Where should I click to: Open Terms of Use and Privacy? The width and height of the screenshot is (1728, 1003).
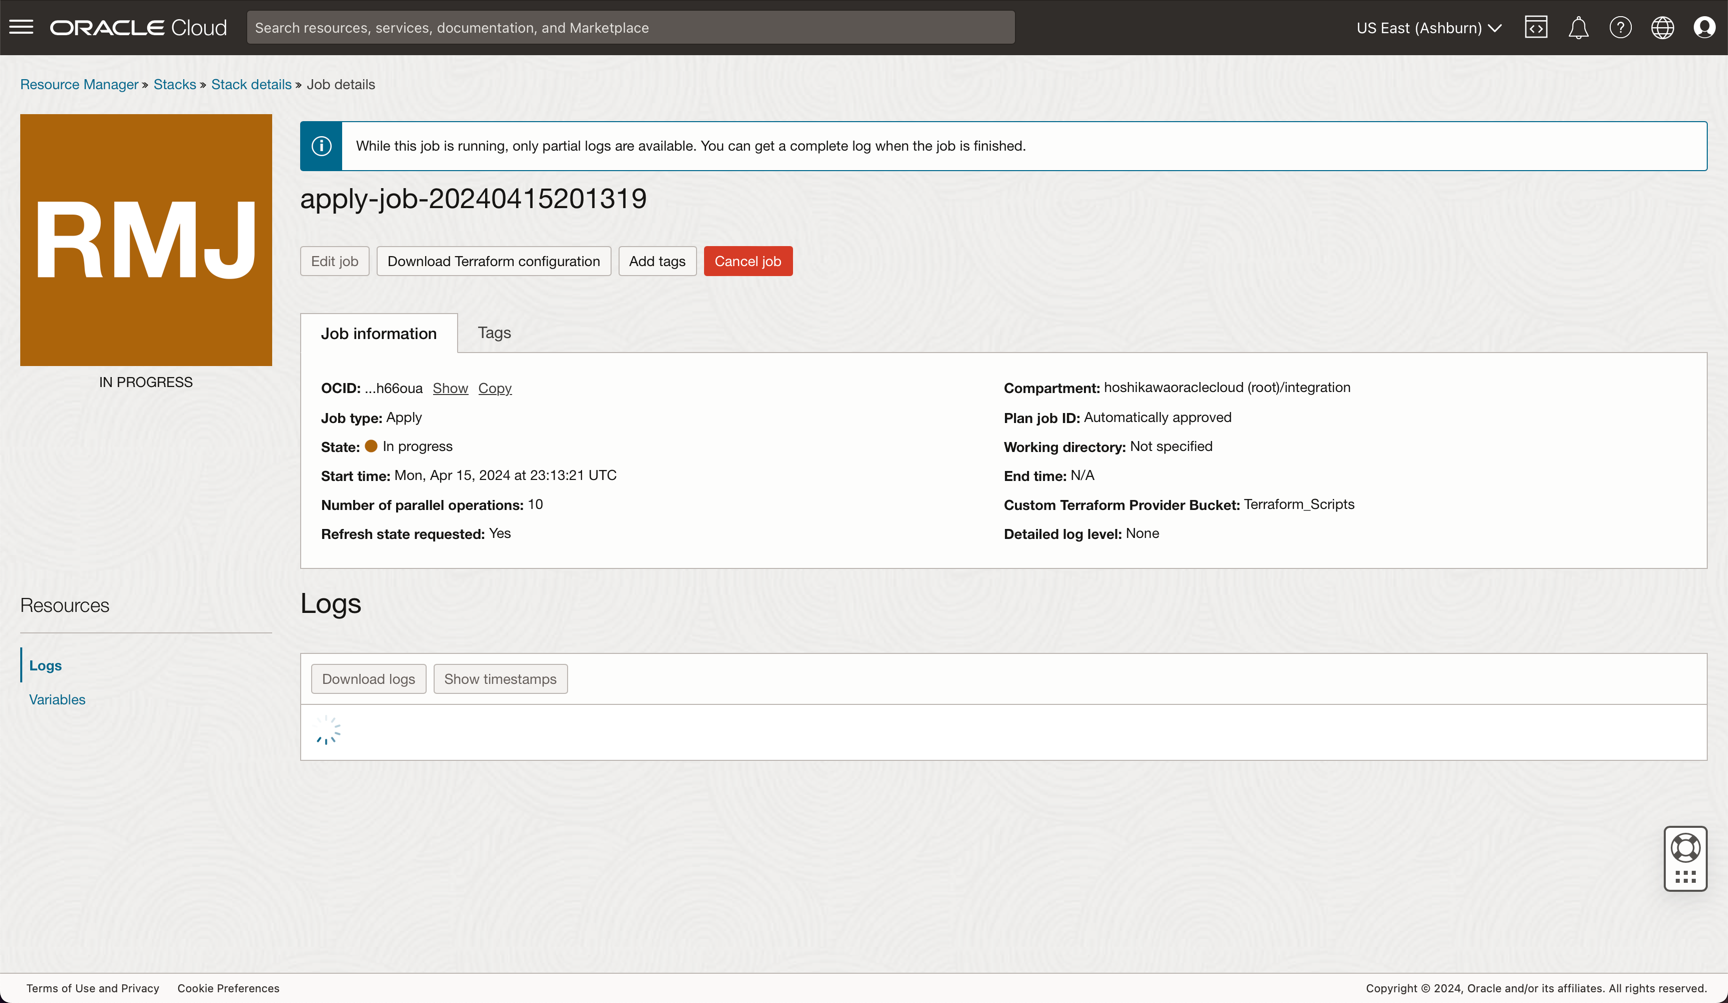pyautogui.click(x=93, y=988)
